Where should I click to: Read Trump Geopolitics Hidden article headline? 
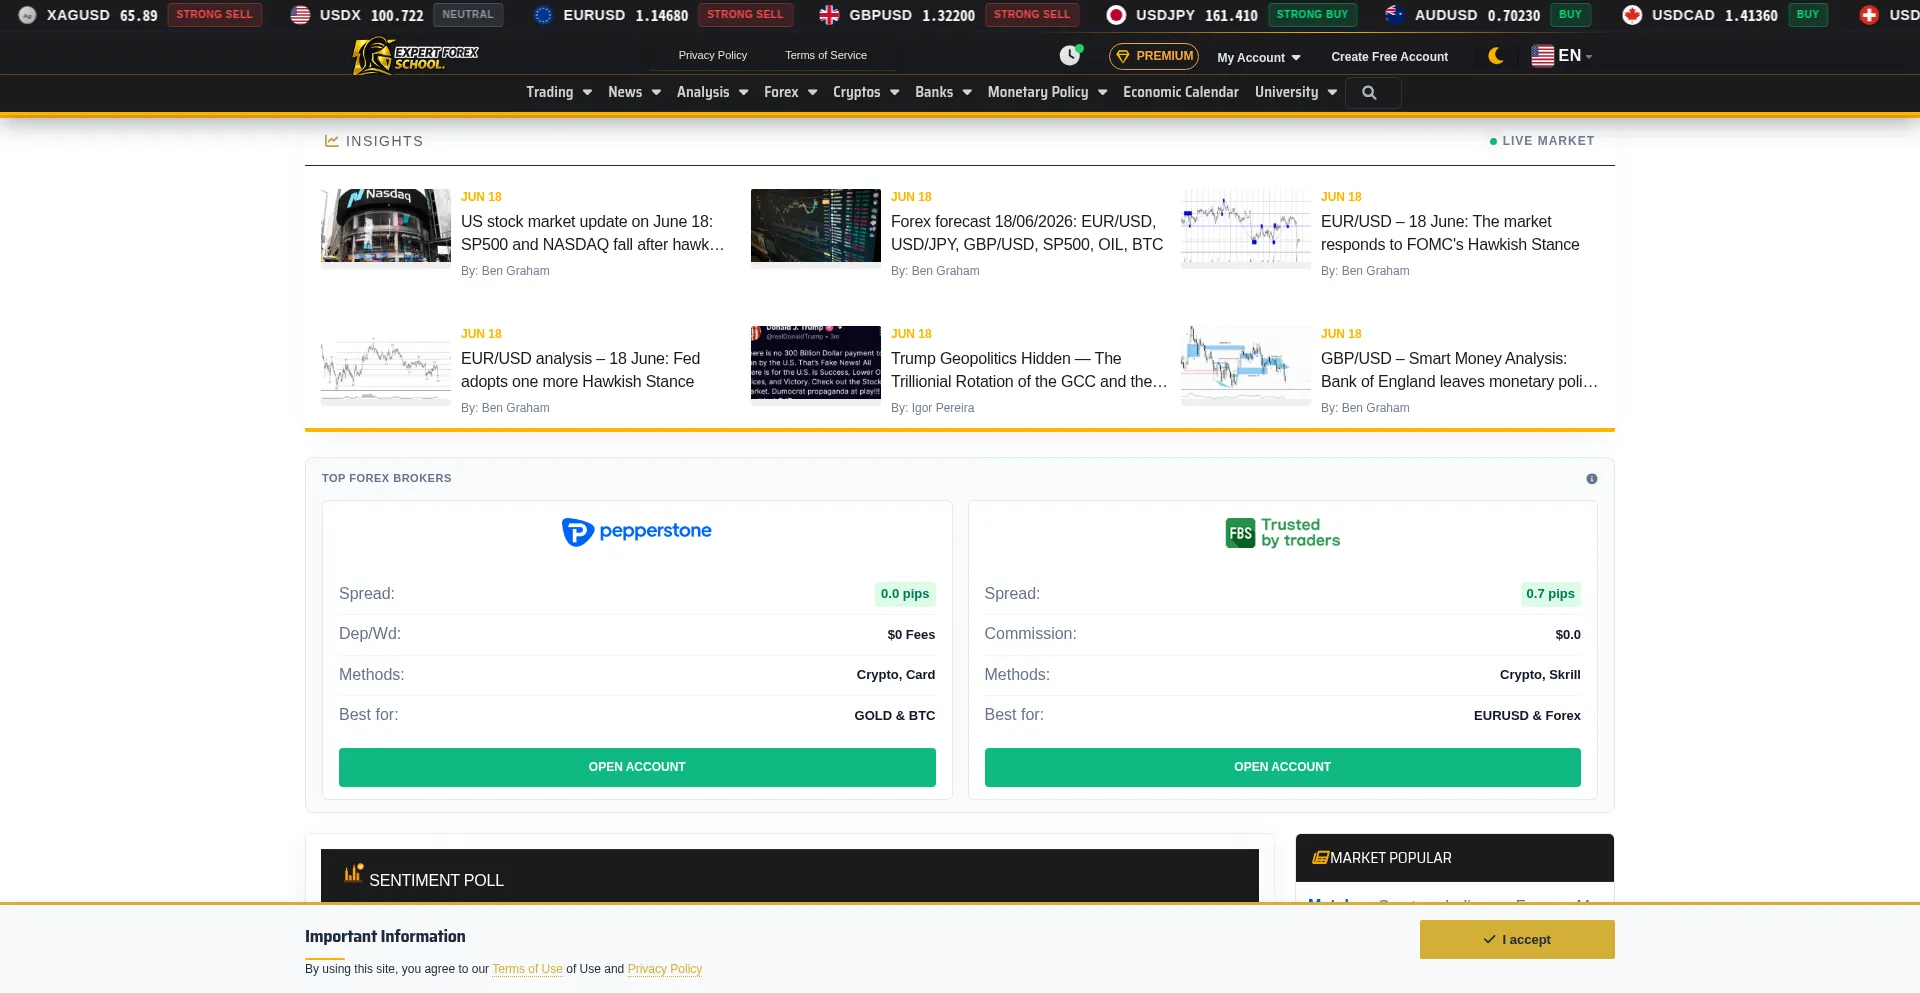tap(1029, 370)
